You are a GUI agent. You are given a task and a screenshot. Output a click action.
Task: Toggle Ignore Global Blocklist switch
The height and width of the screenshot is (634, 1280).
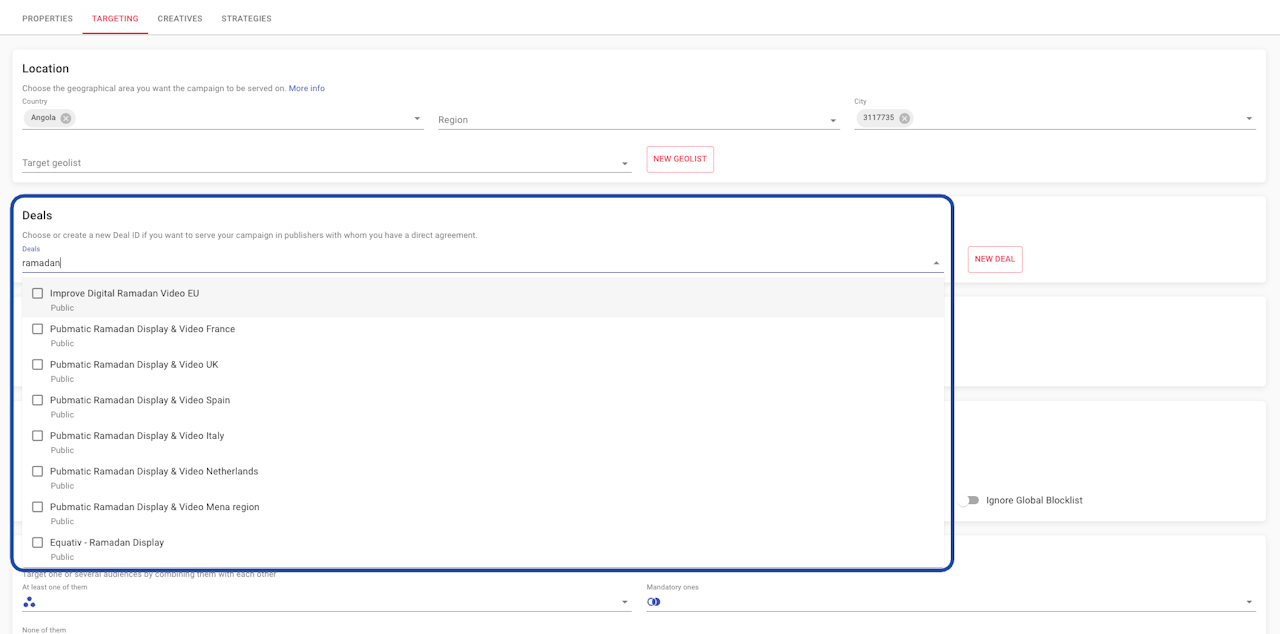point(969,500)
